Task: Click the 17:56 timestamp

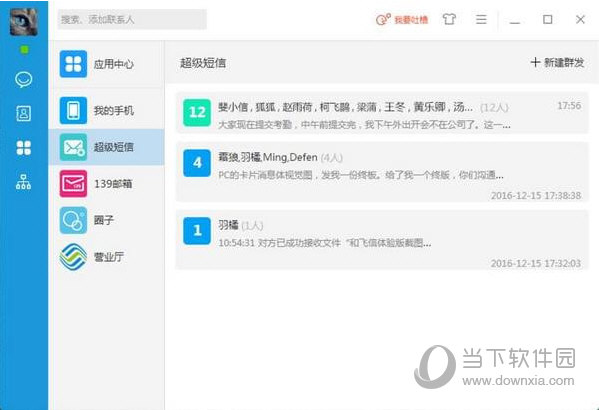Action: [x=569, y=106]
